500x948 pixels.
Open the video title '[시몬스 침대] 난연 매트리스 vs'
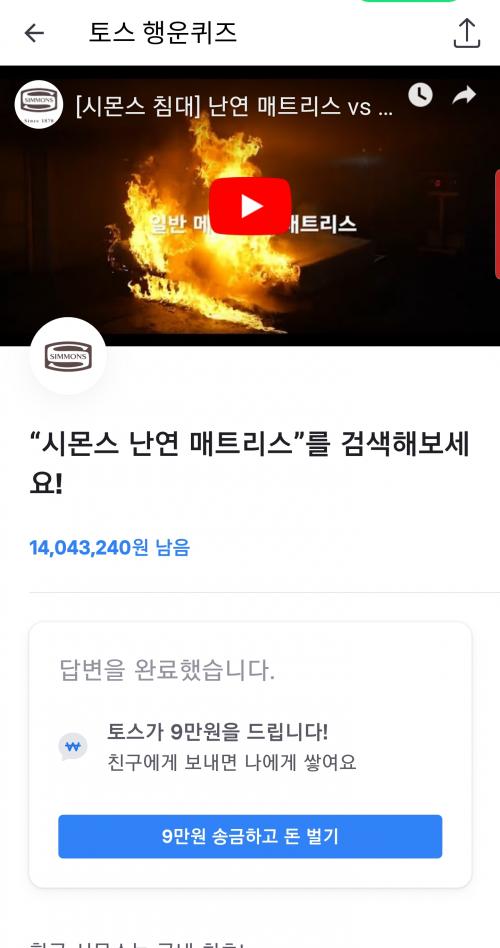coord(235,106)
